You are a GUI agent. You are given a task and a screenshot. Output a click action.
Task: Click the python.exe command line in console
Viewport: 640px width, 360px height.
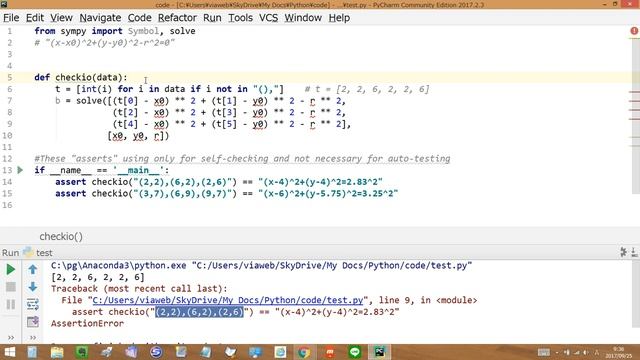262,266
